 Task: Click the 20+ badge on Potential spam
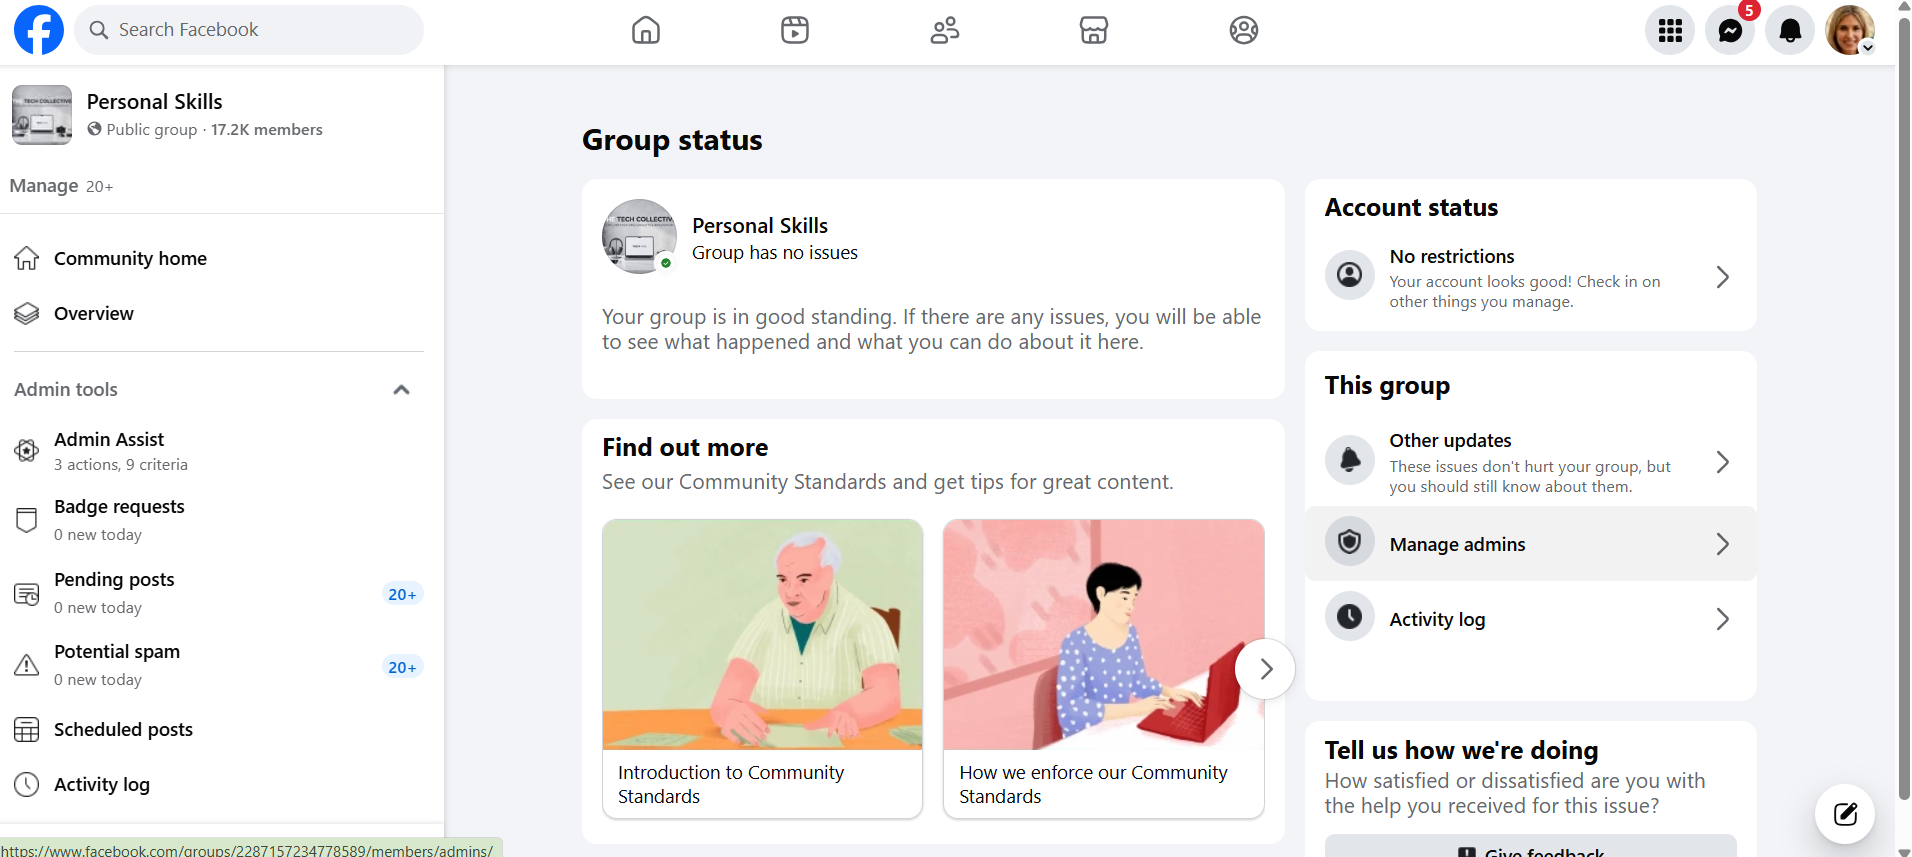pos(402,667)
